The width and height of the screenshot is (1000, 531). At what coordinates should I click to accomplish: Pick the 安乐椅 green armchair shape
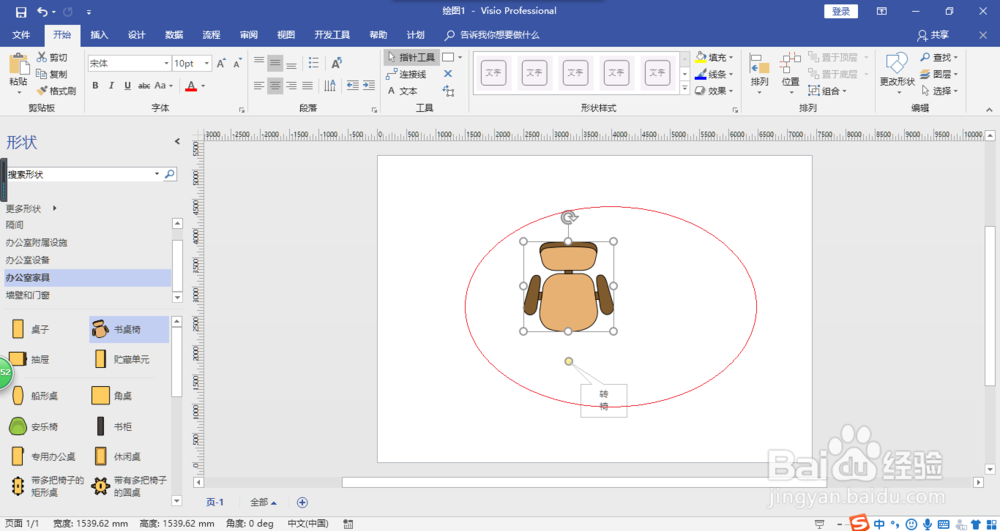coord(18,426)
